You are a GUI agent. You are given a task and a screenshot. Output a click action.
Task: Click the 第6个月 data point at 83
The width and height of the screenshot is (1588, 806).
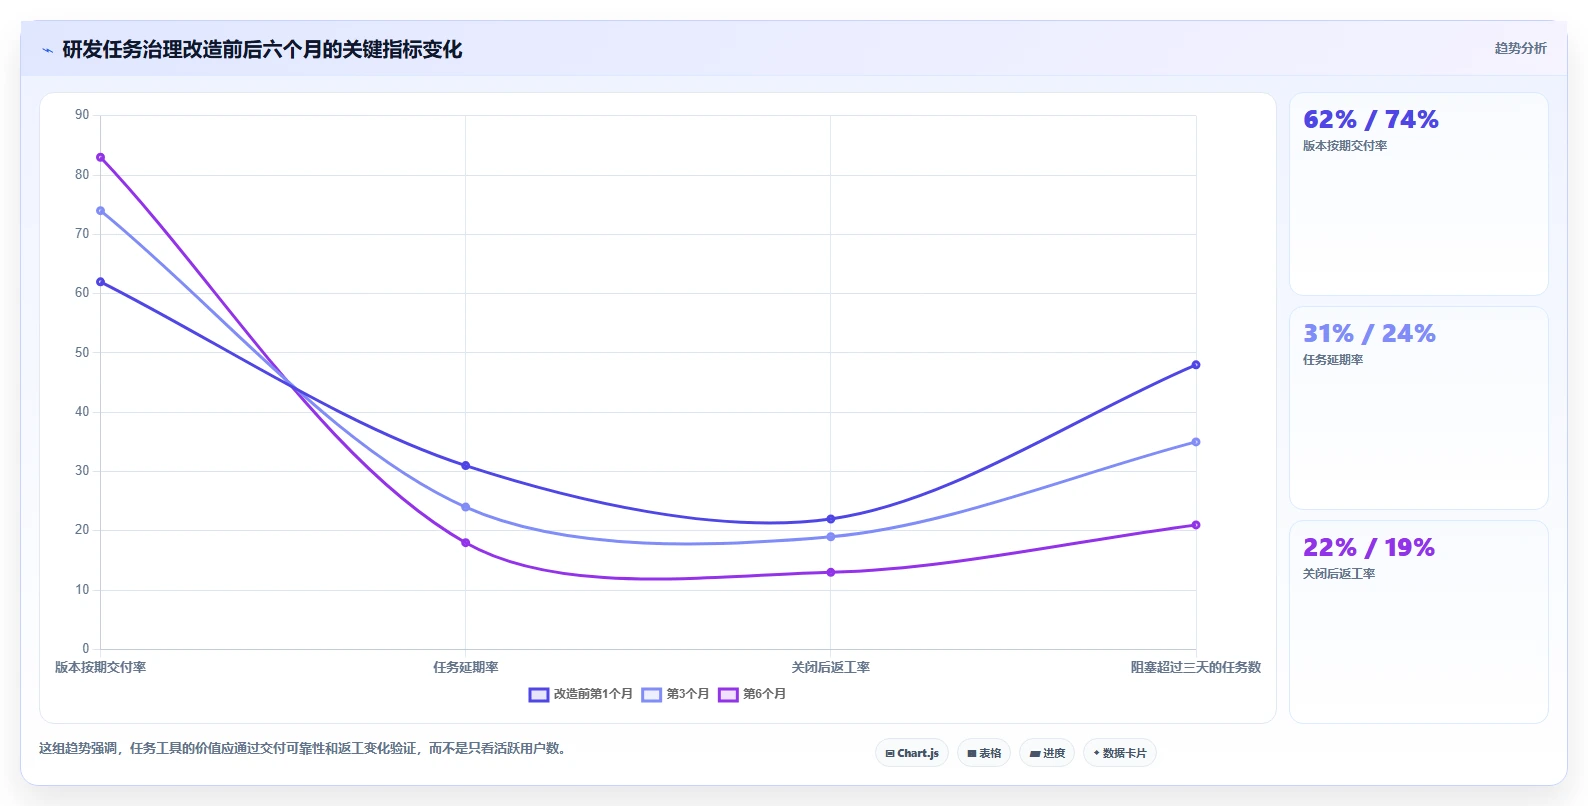(x=100, y=157)
